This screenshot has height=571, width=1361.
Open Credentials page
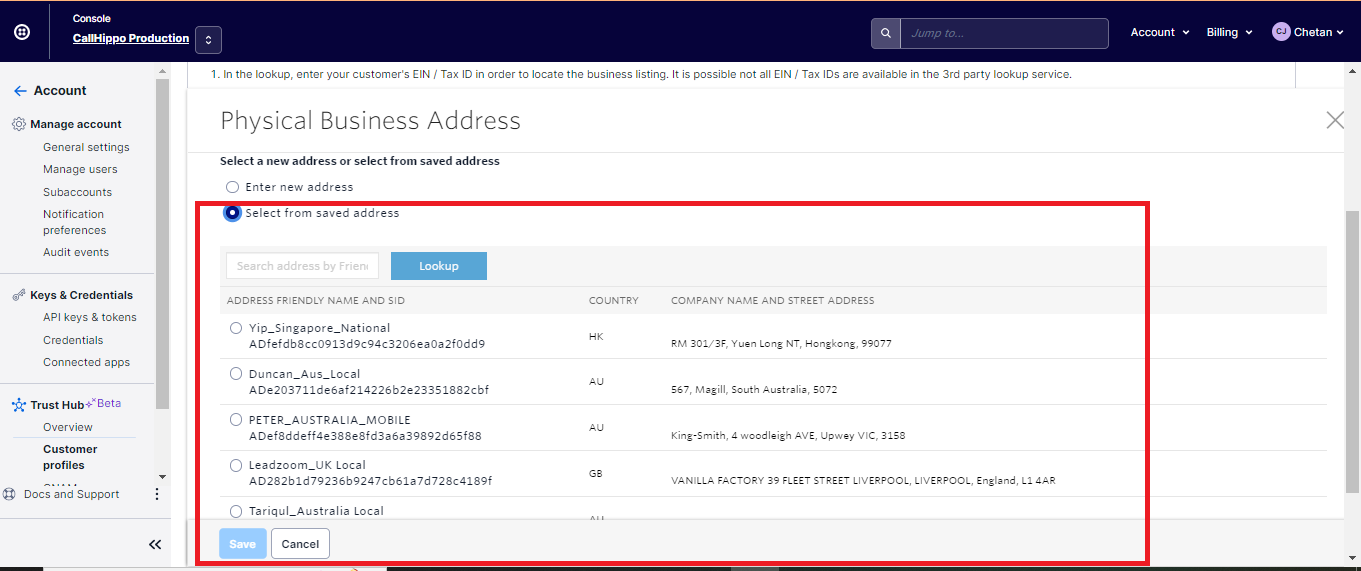click(x=73, y=340)
